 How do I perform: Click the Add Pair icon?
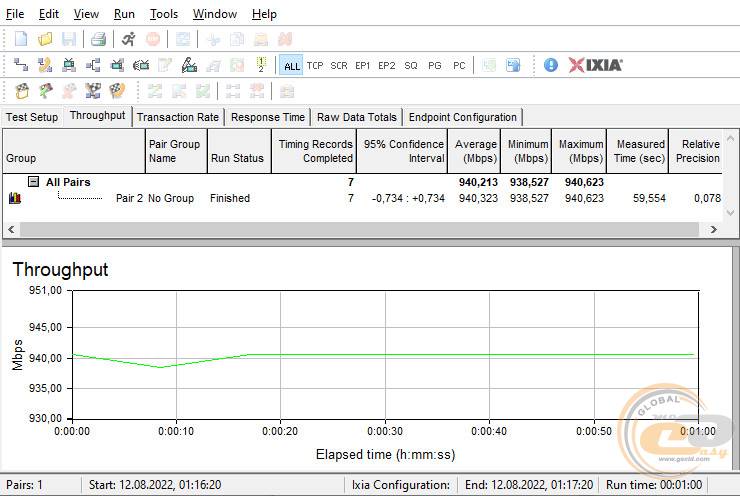(x=21, y=65)
